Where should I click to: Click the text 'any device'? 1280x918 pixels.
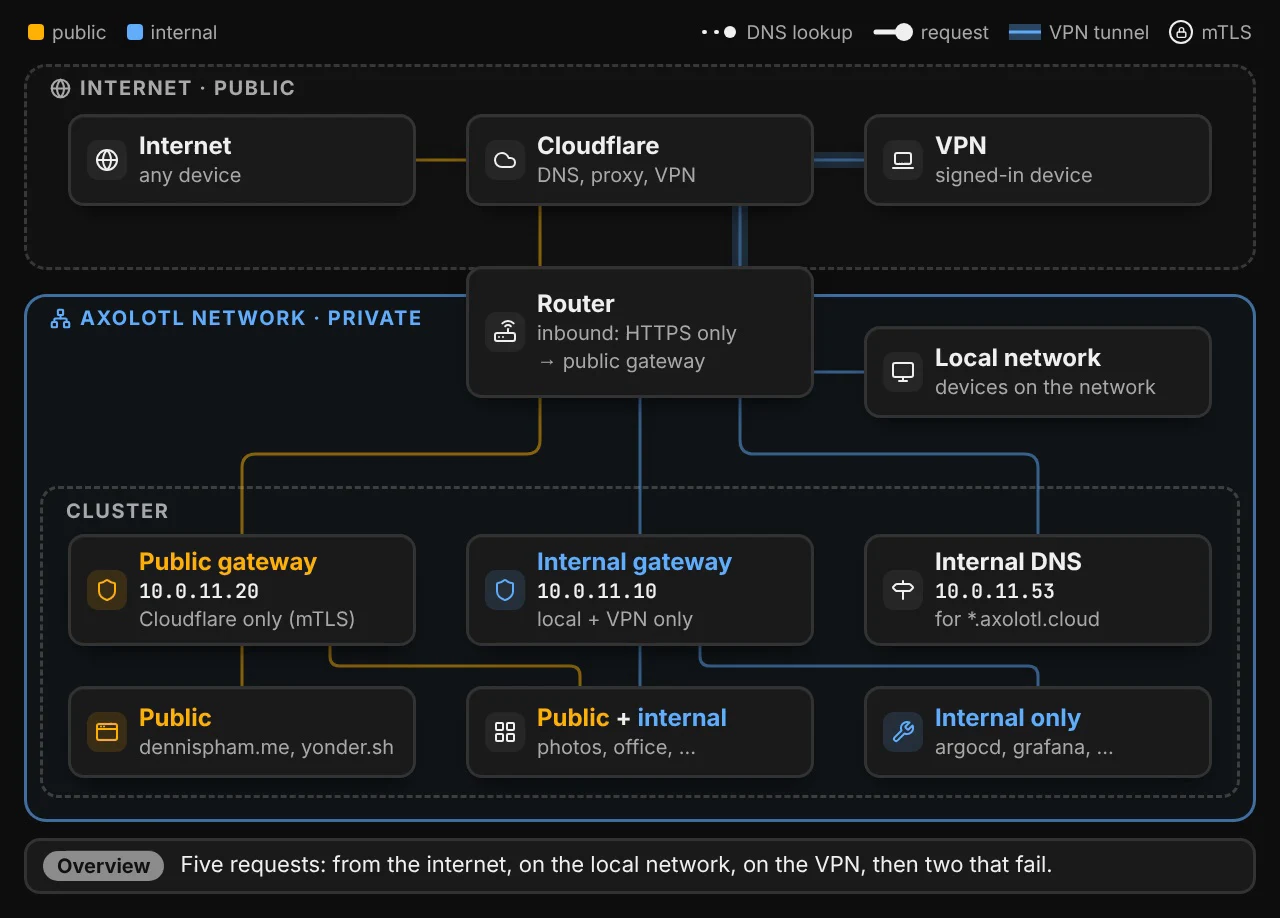[190, 175]
